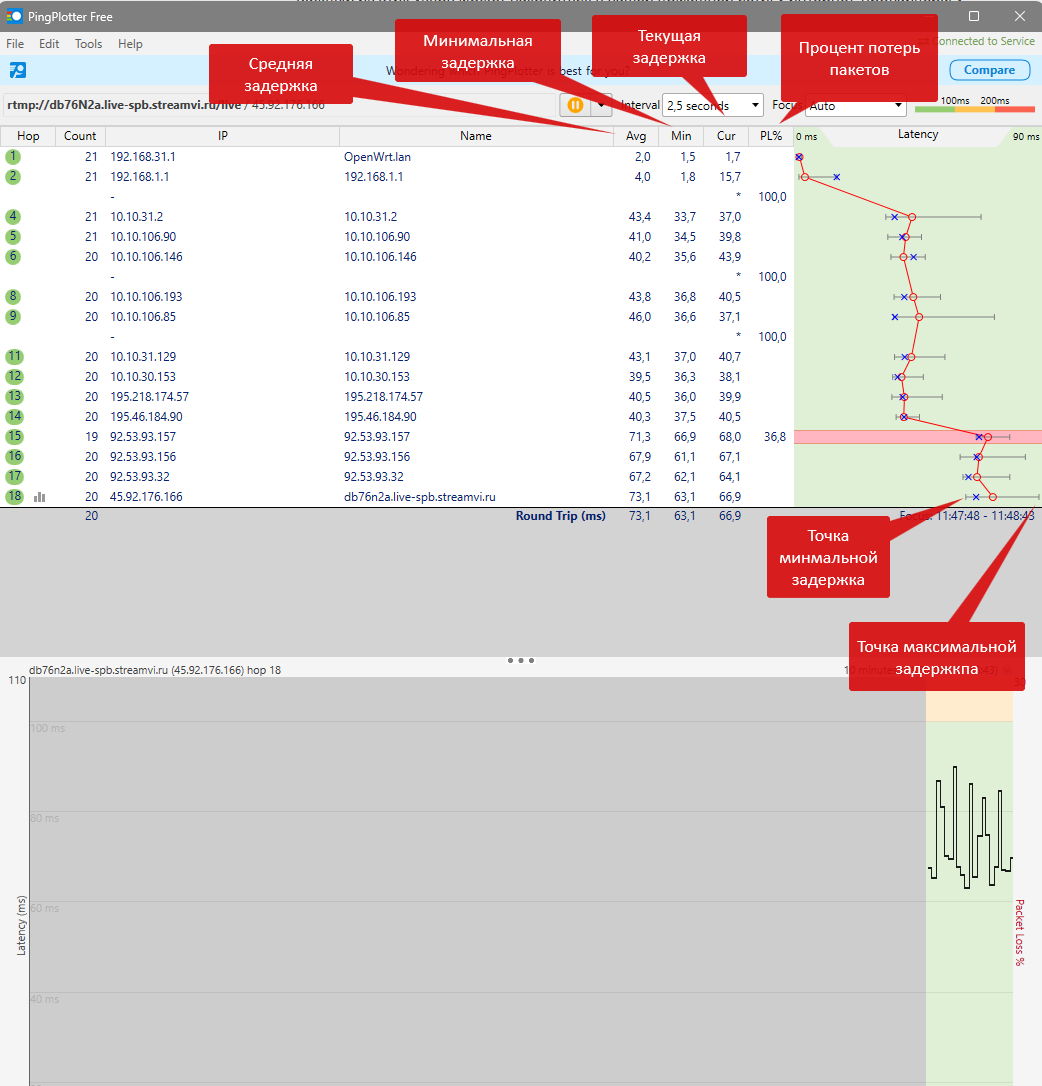Click the Avg column header
1042x1086 pixels.
tap(636, 136)
